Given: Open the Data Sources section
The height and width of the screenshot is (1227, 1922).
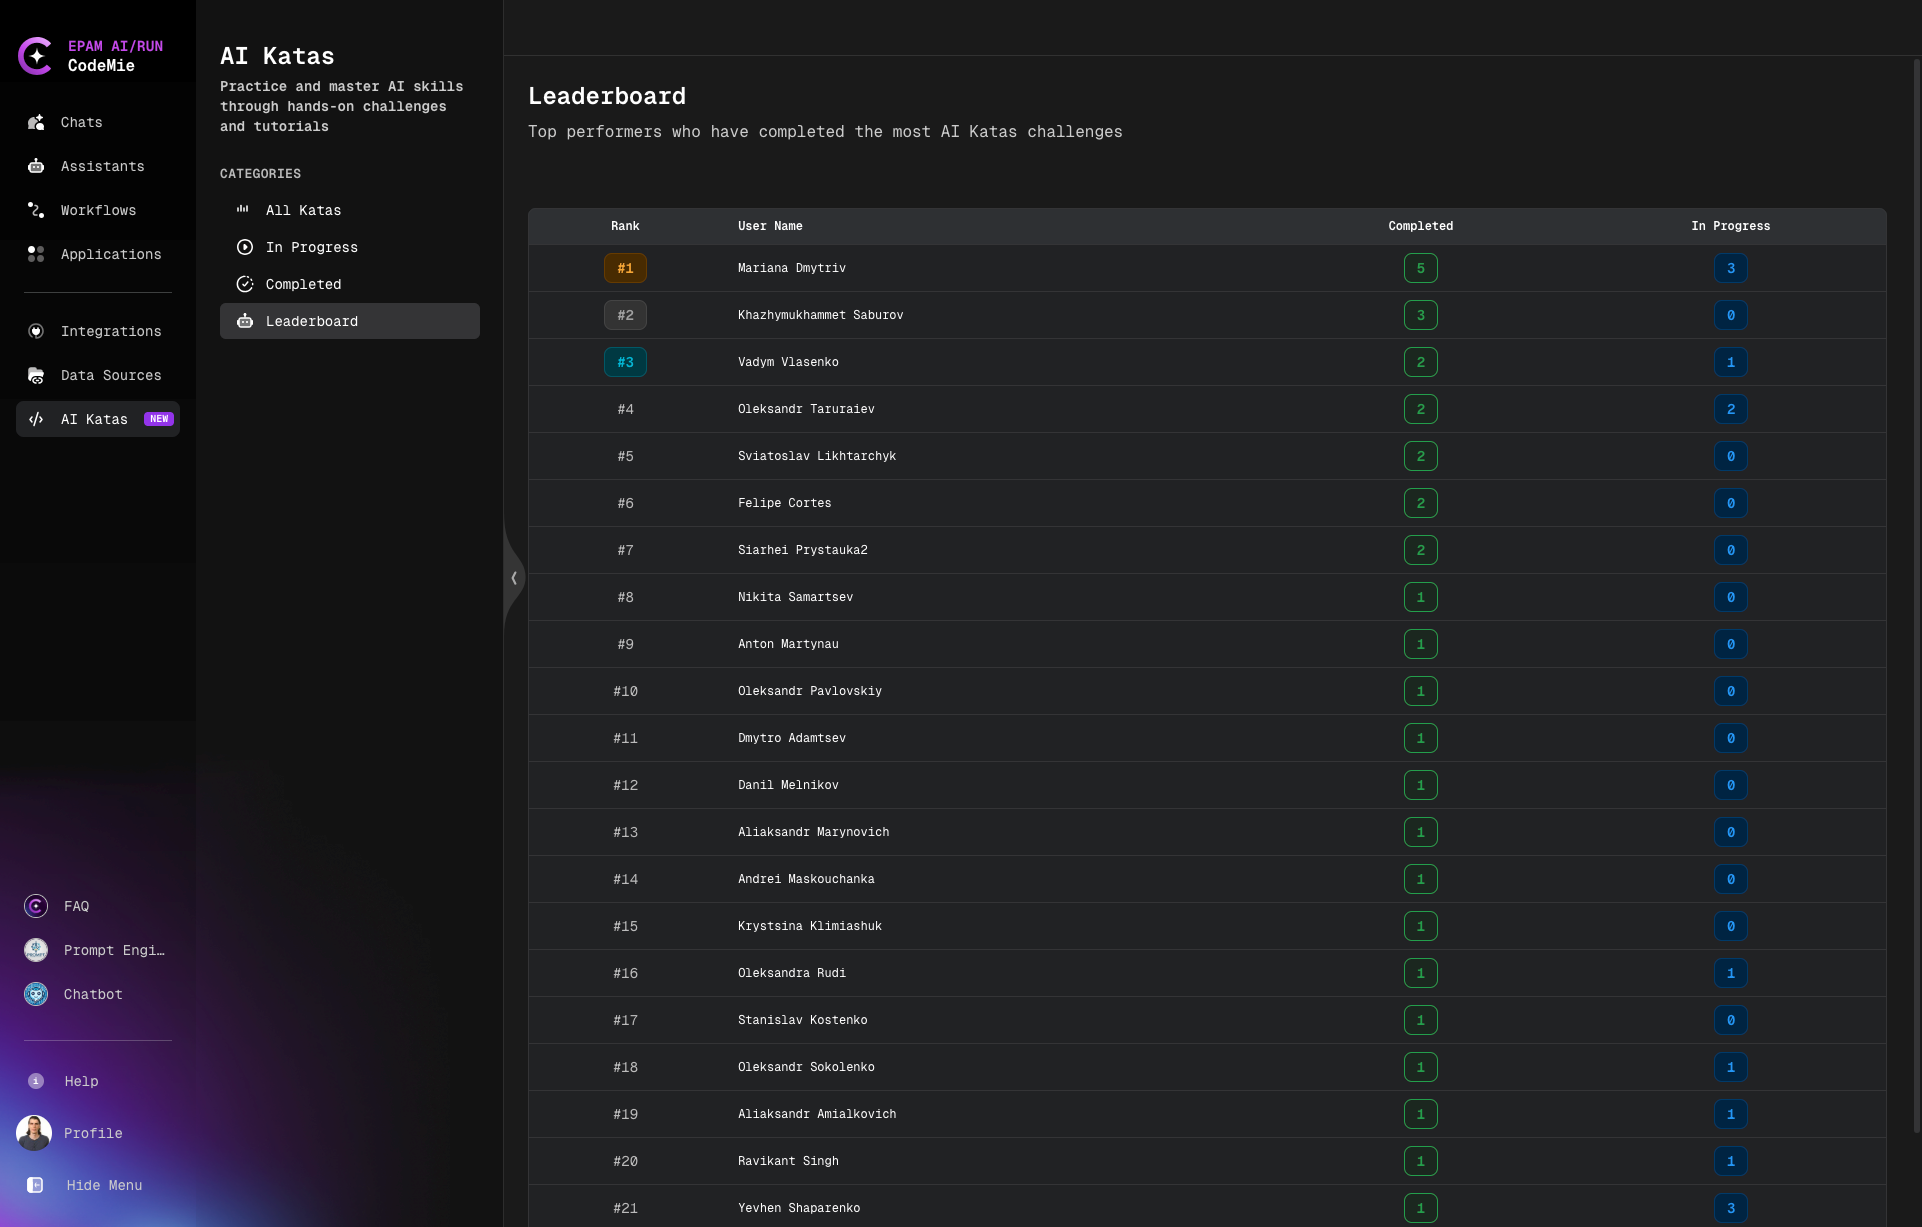Looking at the screenshot, I should pyautogui.click(x=111, y=375).
